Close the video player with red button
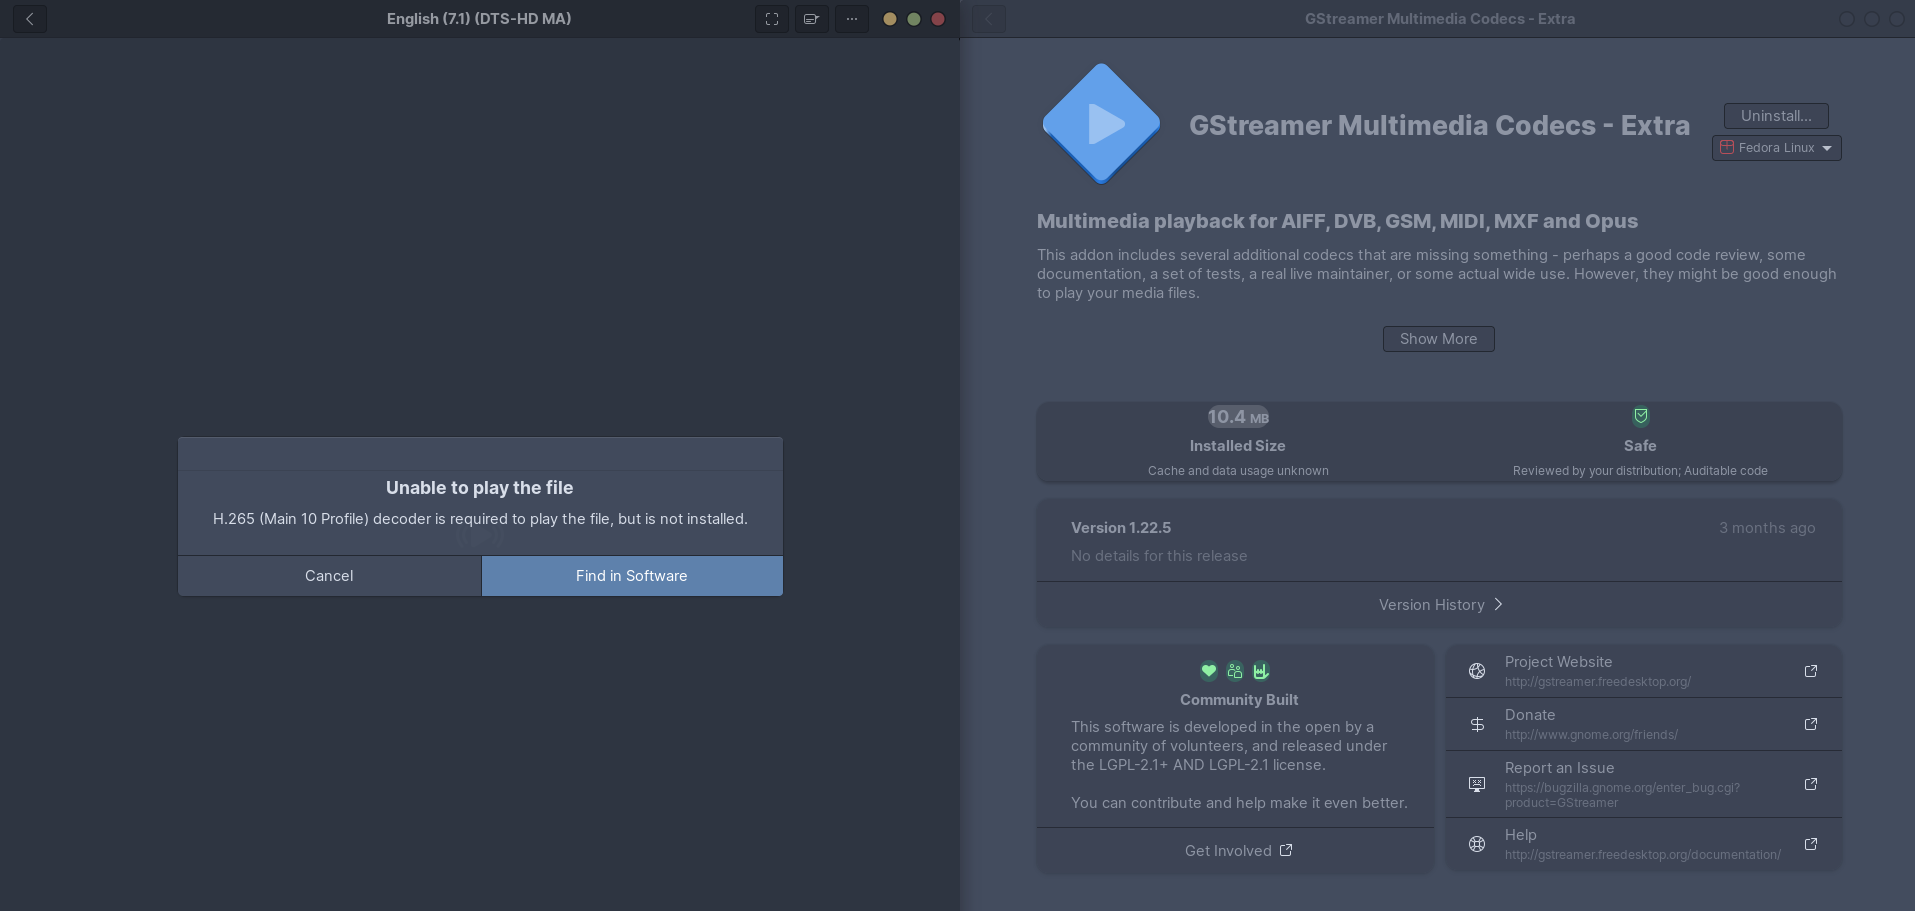Screen dimensions: 1915x911 pos(938,19)
